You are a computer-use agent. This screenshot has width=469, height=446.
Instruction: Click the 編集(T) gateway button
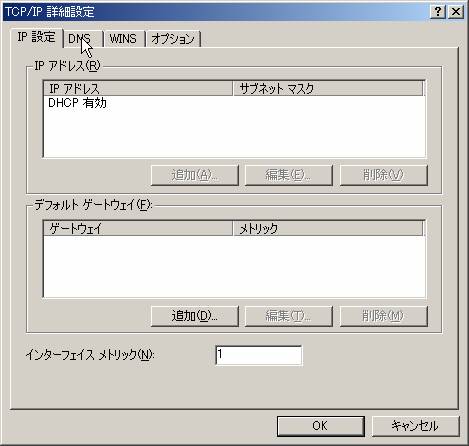point(289,316)
